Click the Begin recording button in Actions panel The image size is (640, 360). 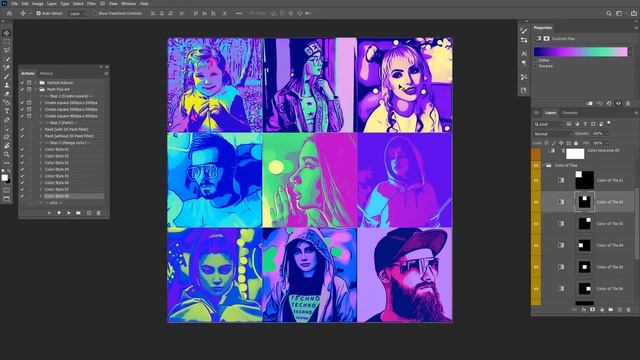[59, 213]
